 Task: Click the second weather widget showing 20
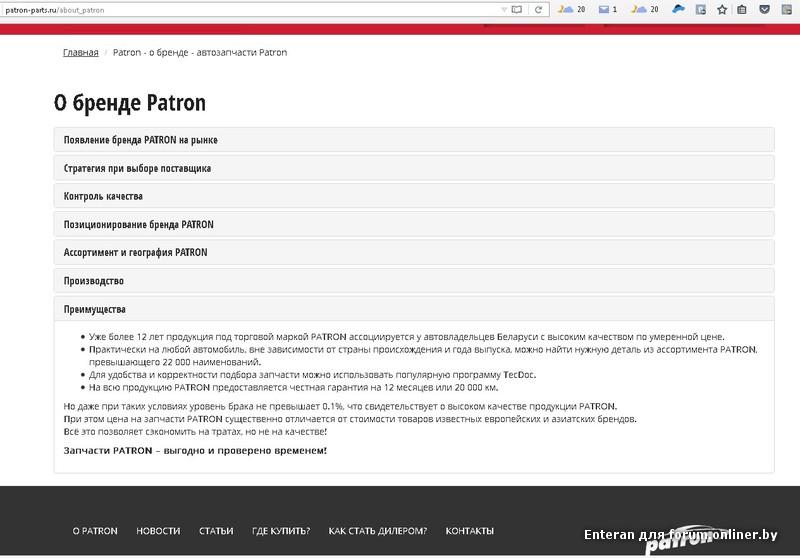pos(645,9)
